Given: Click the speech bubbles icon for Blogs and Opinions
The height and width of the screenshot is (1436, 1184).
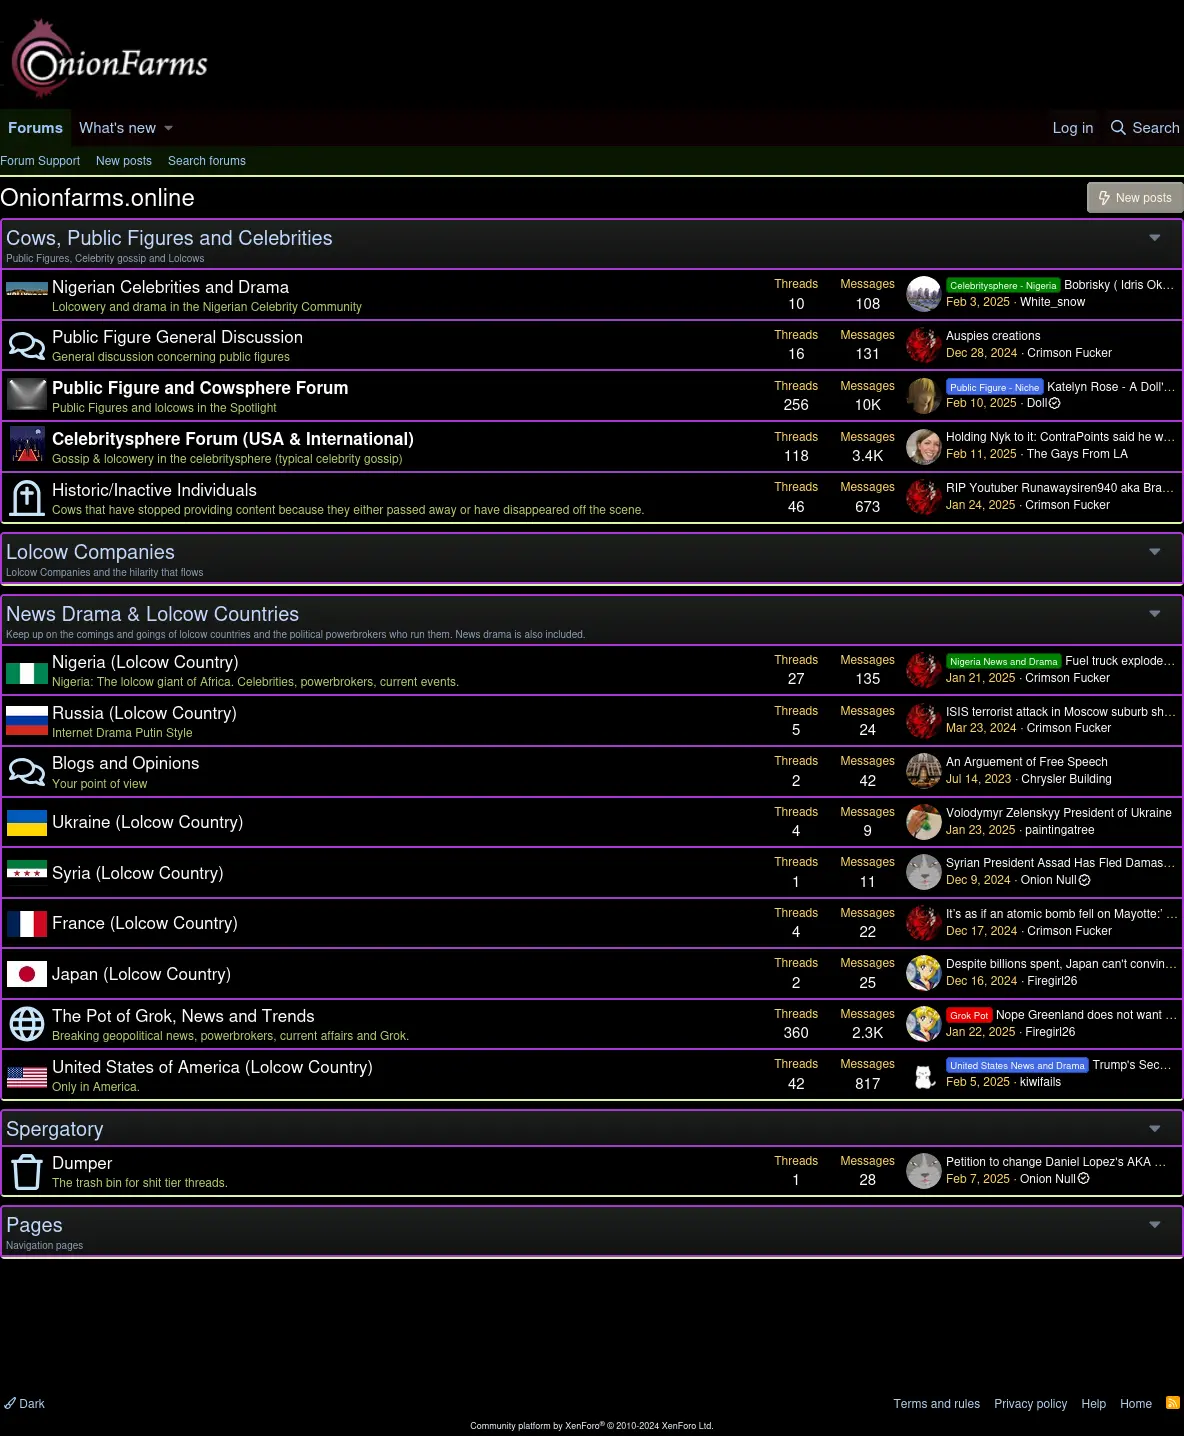Looking at the screenshot, I should (x=27, y=771).
